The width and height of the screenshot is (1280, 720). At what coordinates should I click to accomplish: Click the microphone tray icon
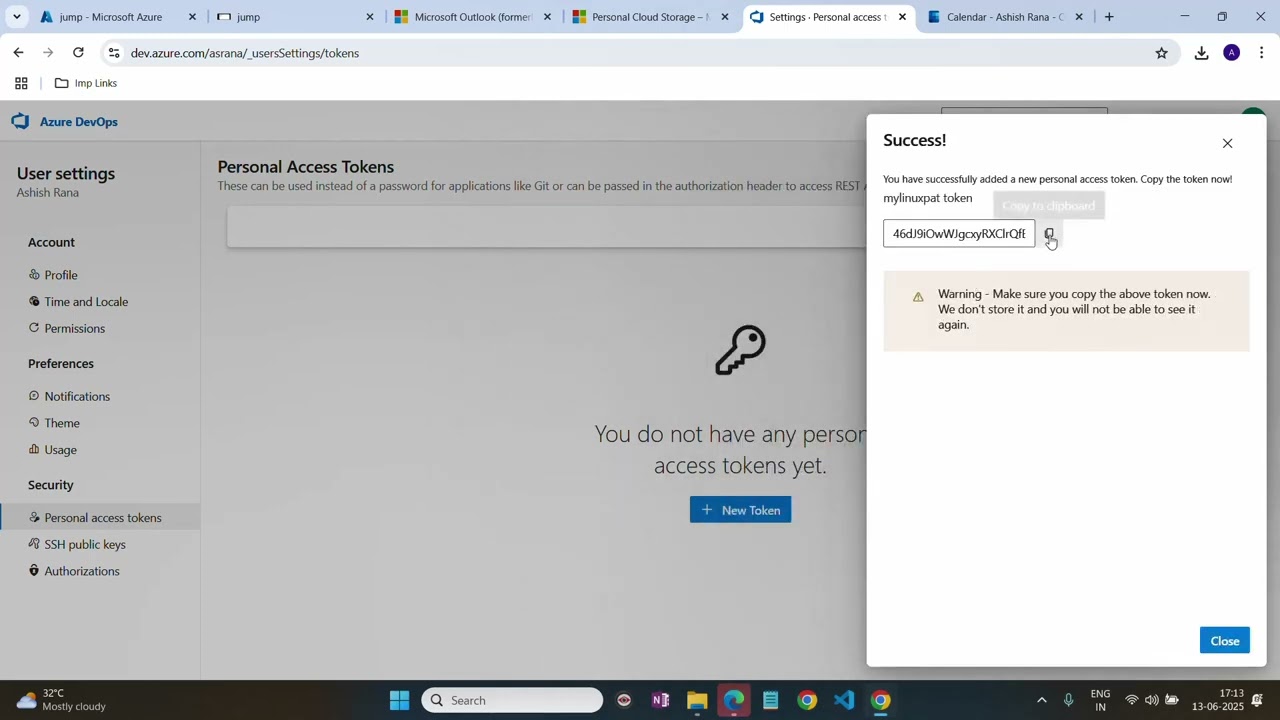1068,700
